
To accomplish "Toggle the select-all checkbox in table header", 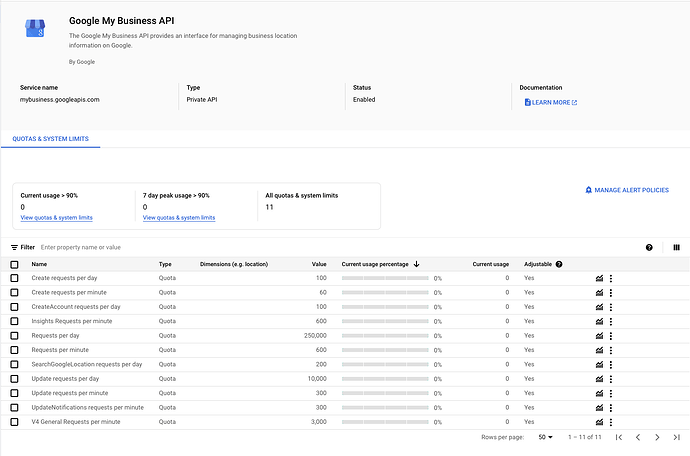I will (14, 264).
